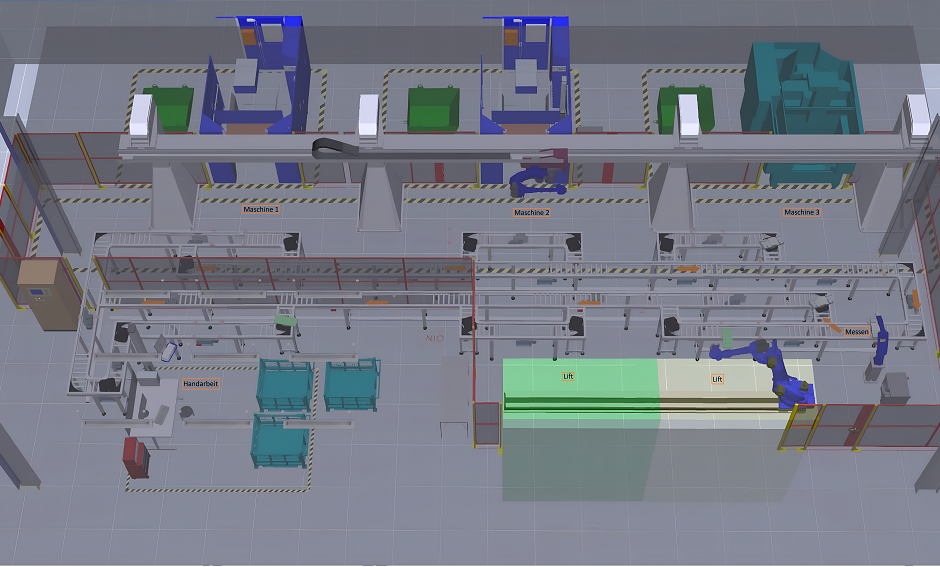Viewport: 940px width, 567px height.
Task: Select the green container left of Maschine 2
Action: coord(433,108)
